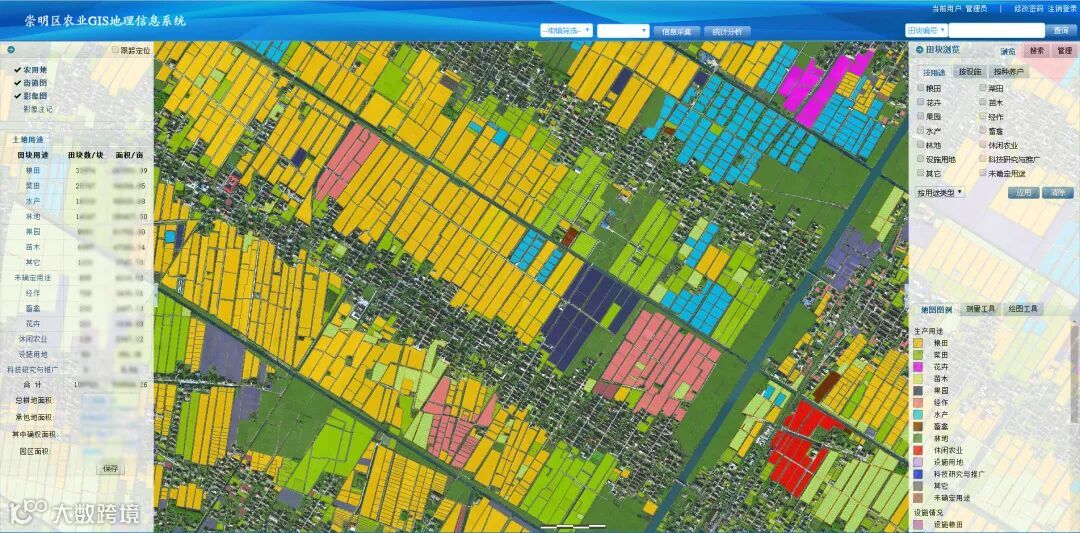
Task: Click the 休闲农业 red legend swatch
Action: [918, 449]
